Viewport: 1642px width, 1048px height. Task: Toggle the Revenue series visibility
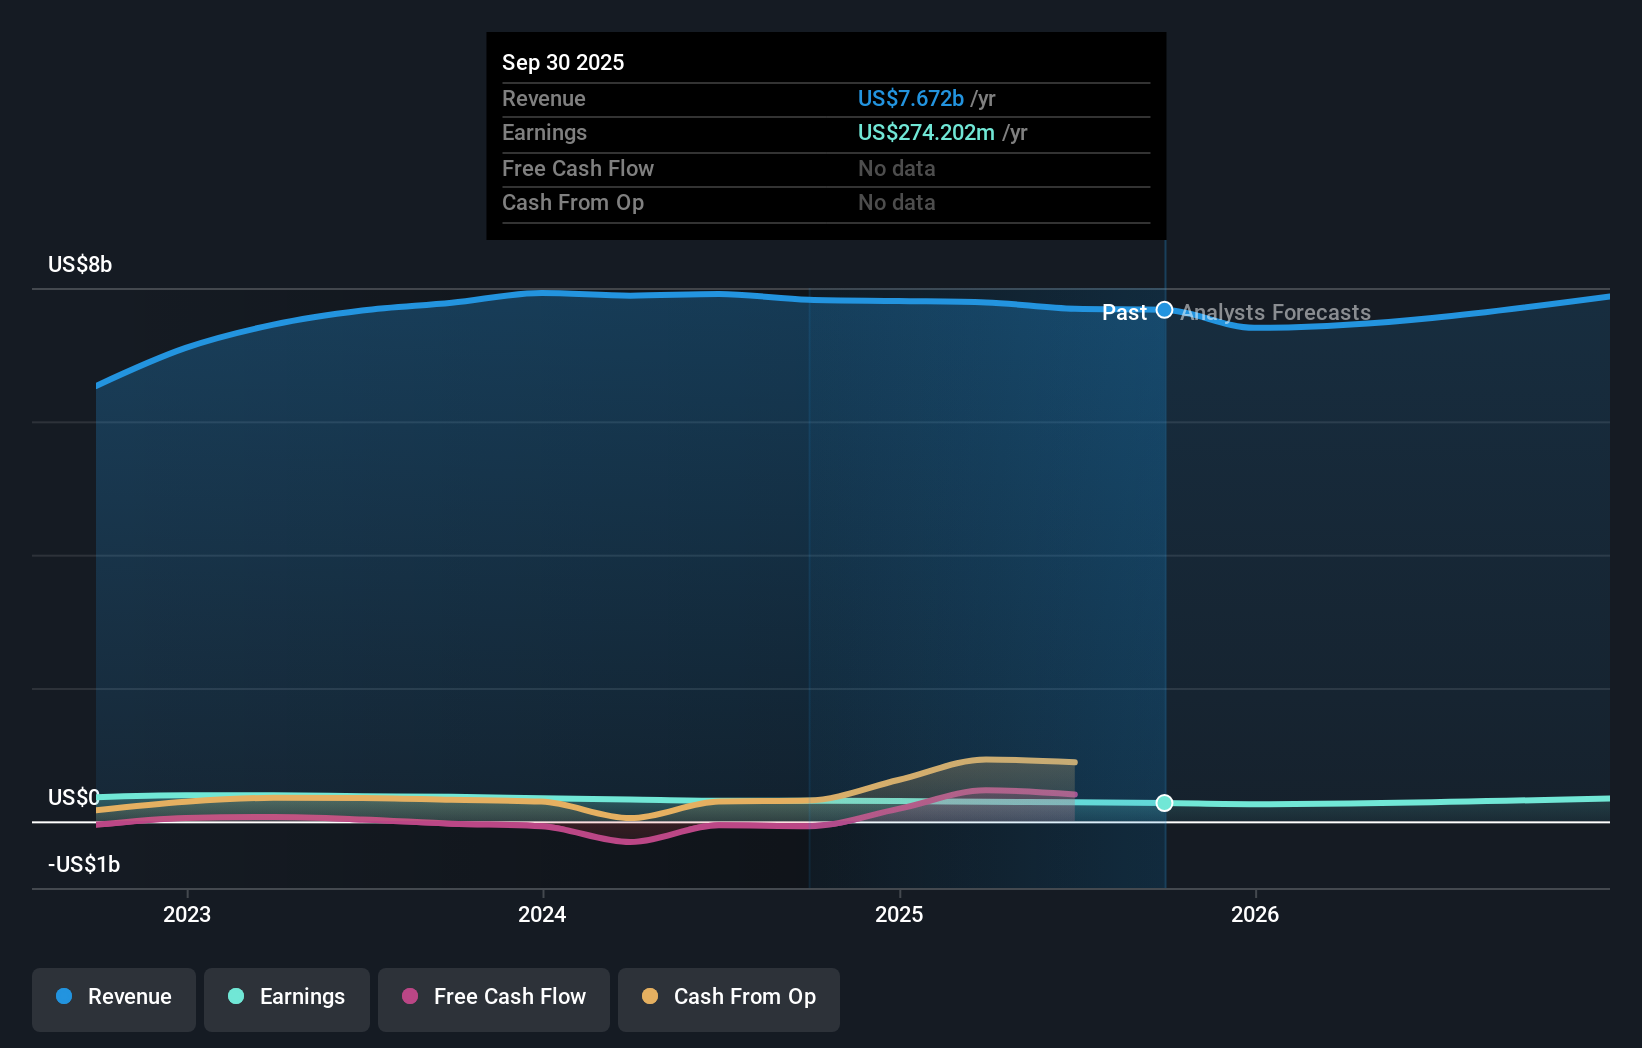point(113,999)
